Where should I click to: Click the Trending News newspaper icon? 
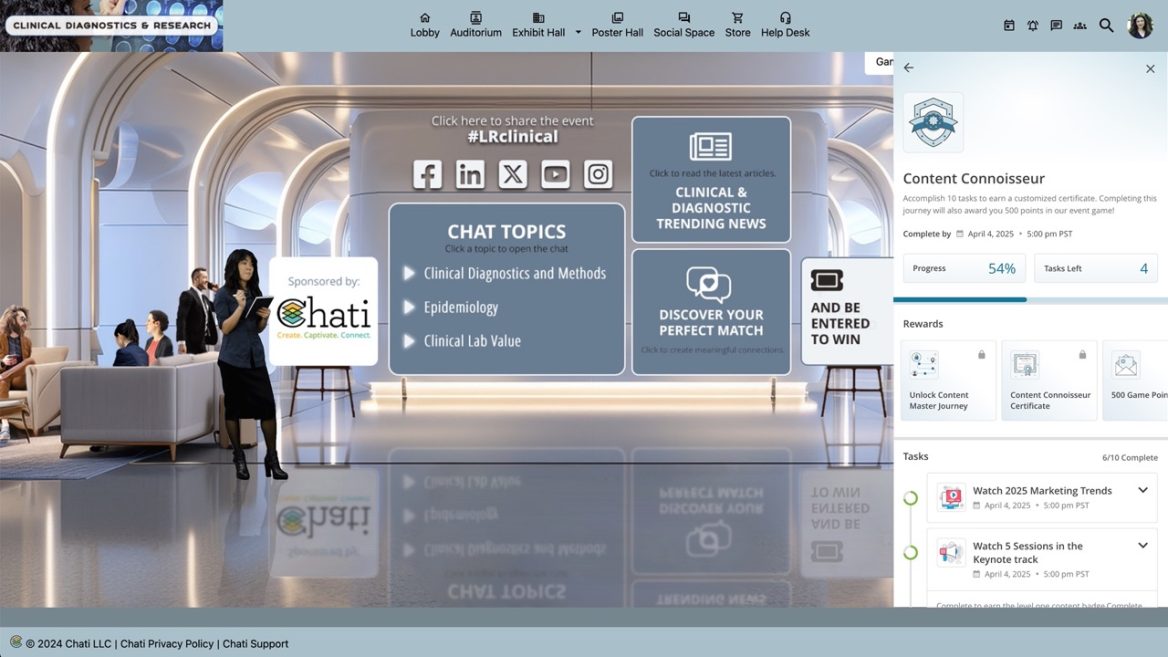point(711,147)
